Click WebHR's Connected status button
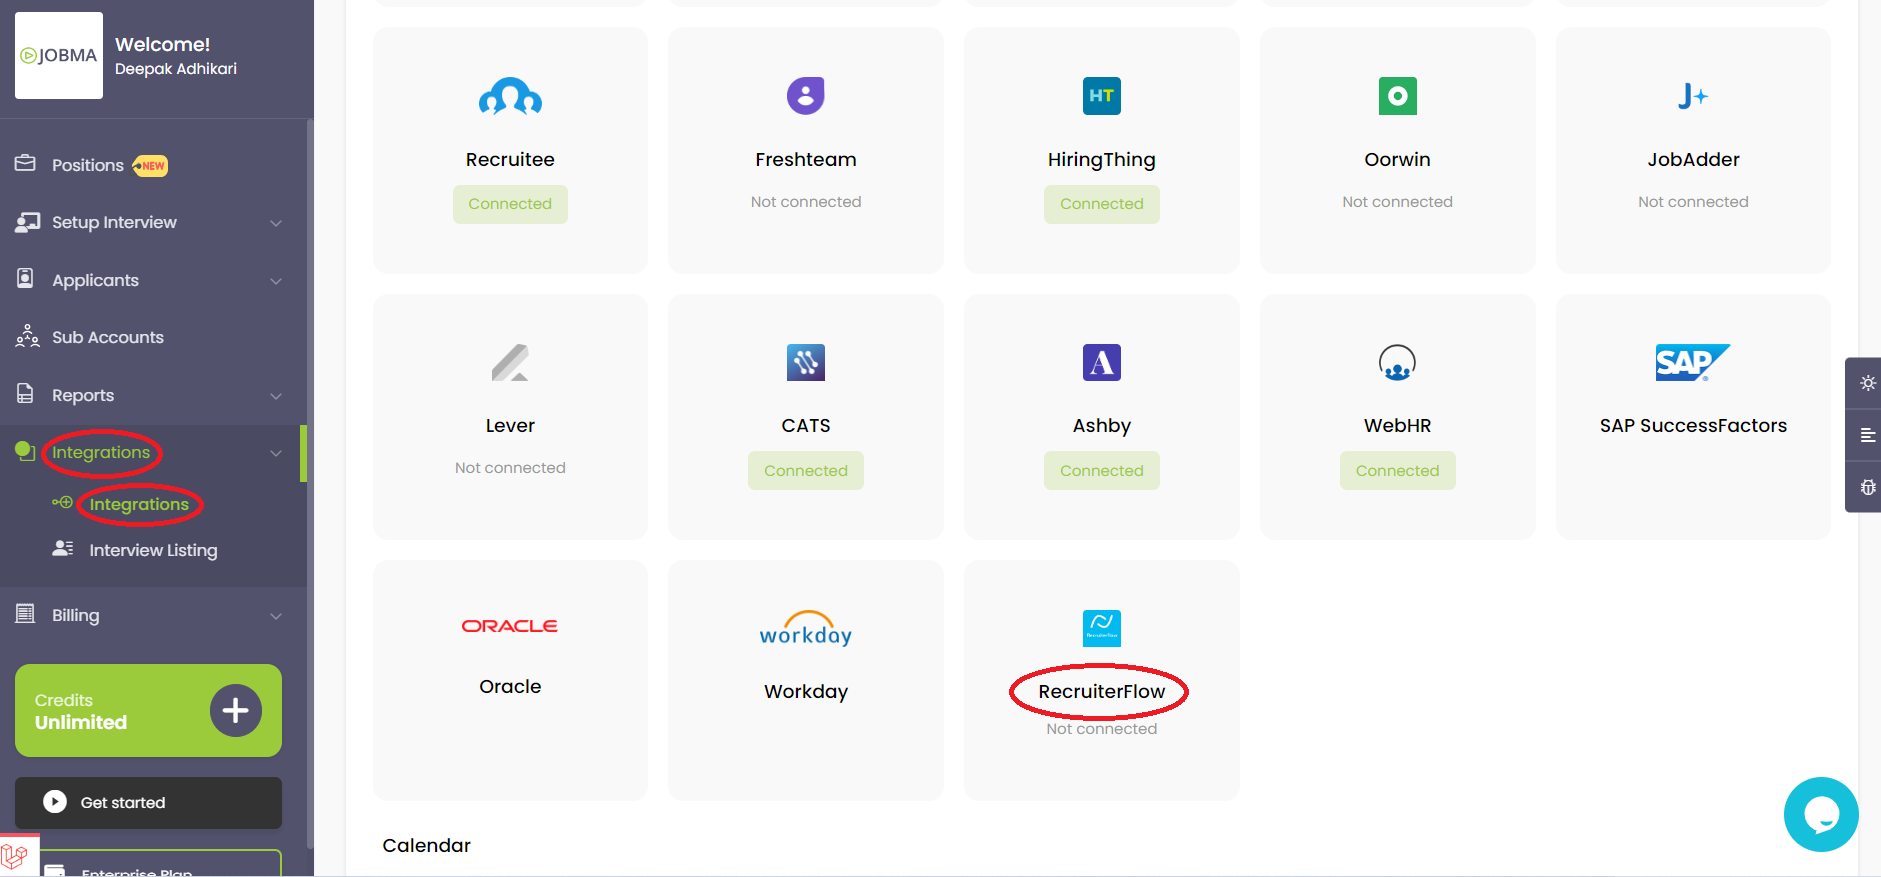Image resolution: width=1881 pixels, height=877 pixels. (x=1398, y=471)
